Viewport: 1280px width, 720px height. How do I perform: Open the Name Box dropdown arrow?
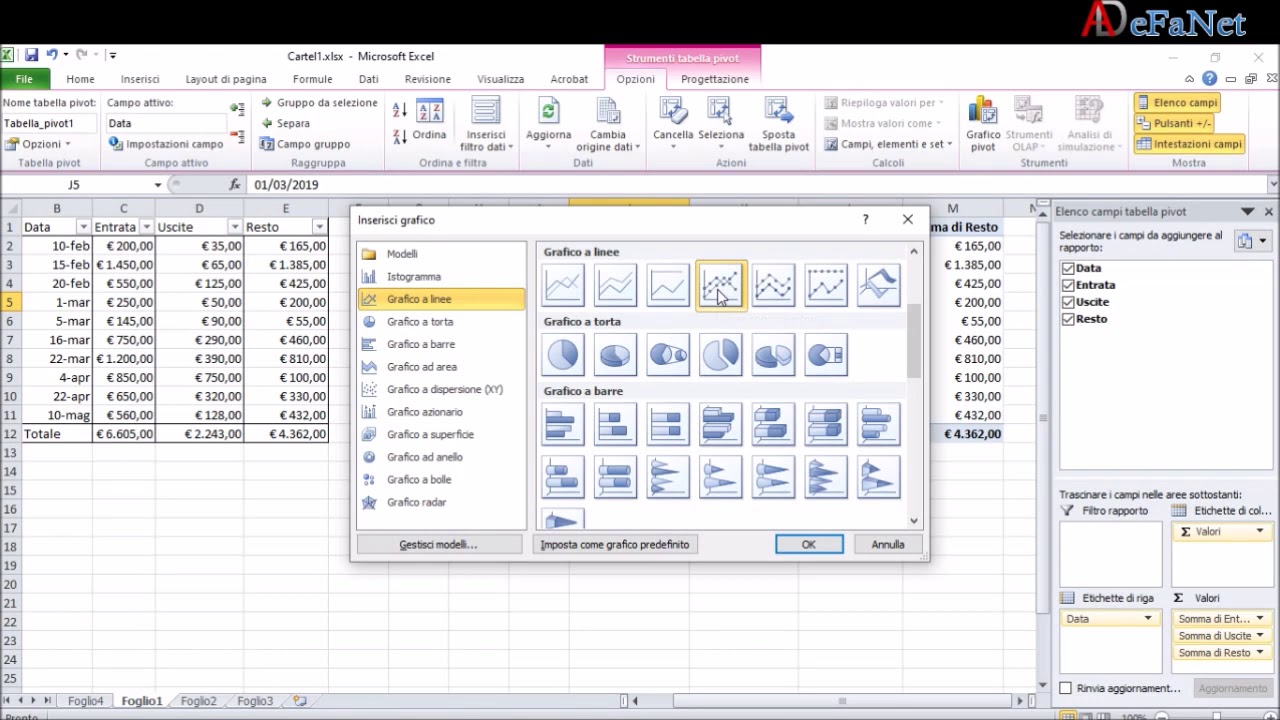157,185
